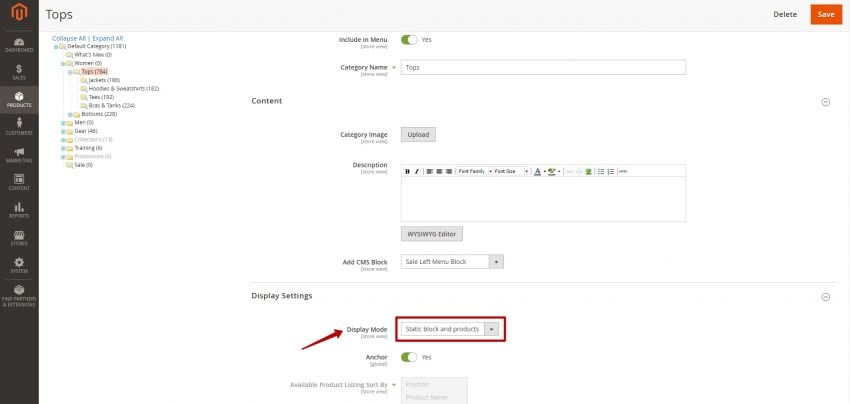The image size is (850, 404).
Task: Center-align description text
Action: (x=439, y=171)
